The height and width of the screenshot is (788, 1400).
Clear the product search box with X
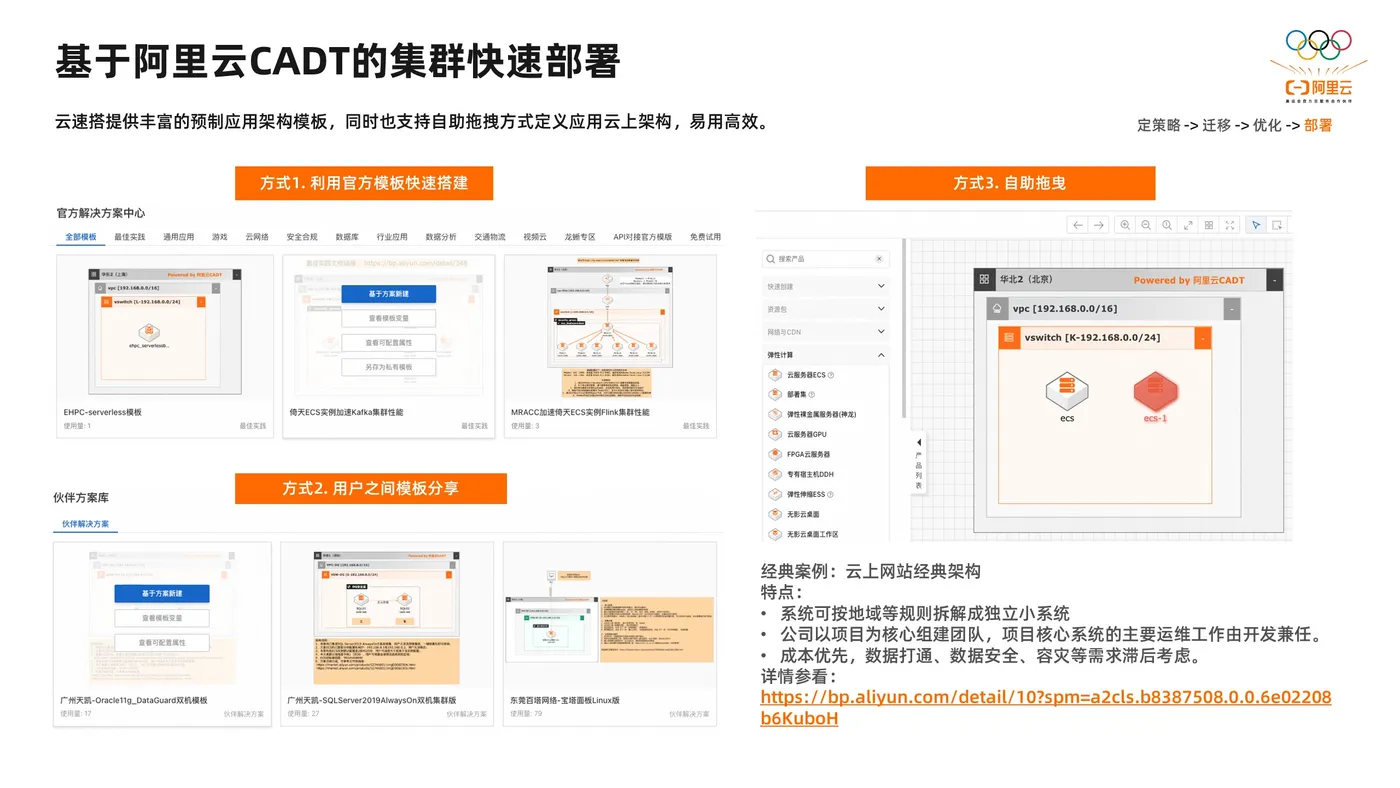(x=879, y=259)
